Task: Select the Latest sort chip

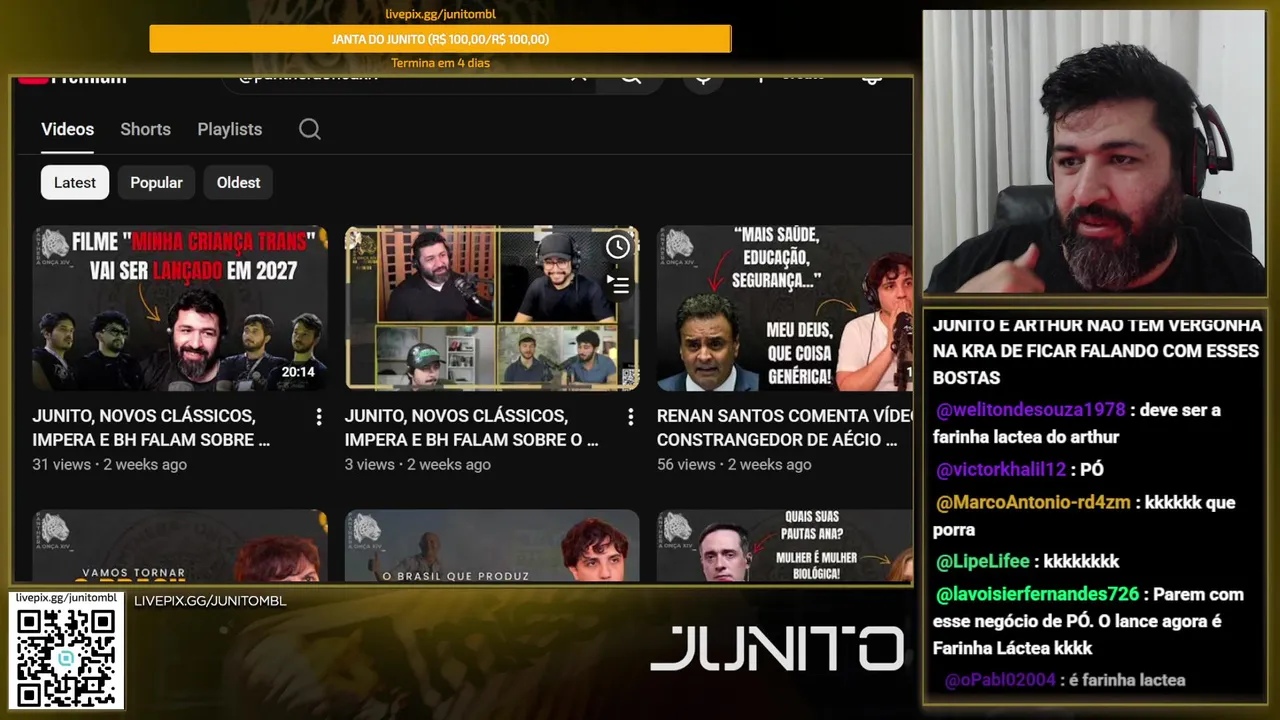Action: pyautogui.click(x=75, y=182)
